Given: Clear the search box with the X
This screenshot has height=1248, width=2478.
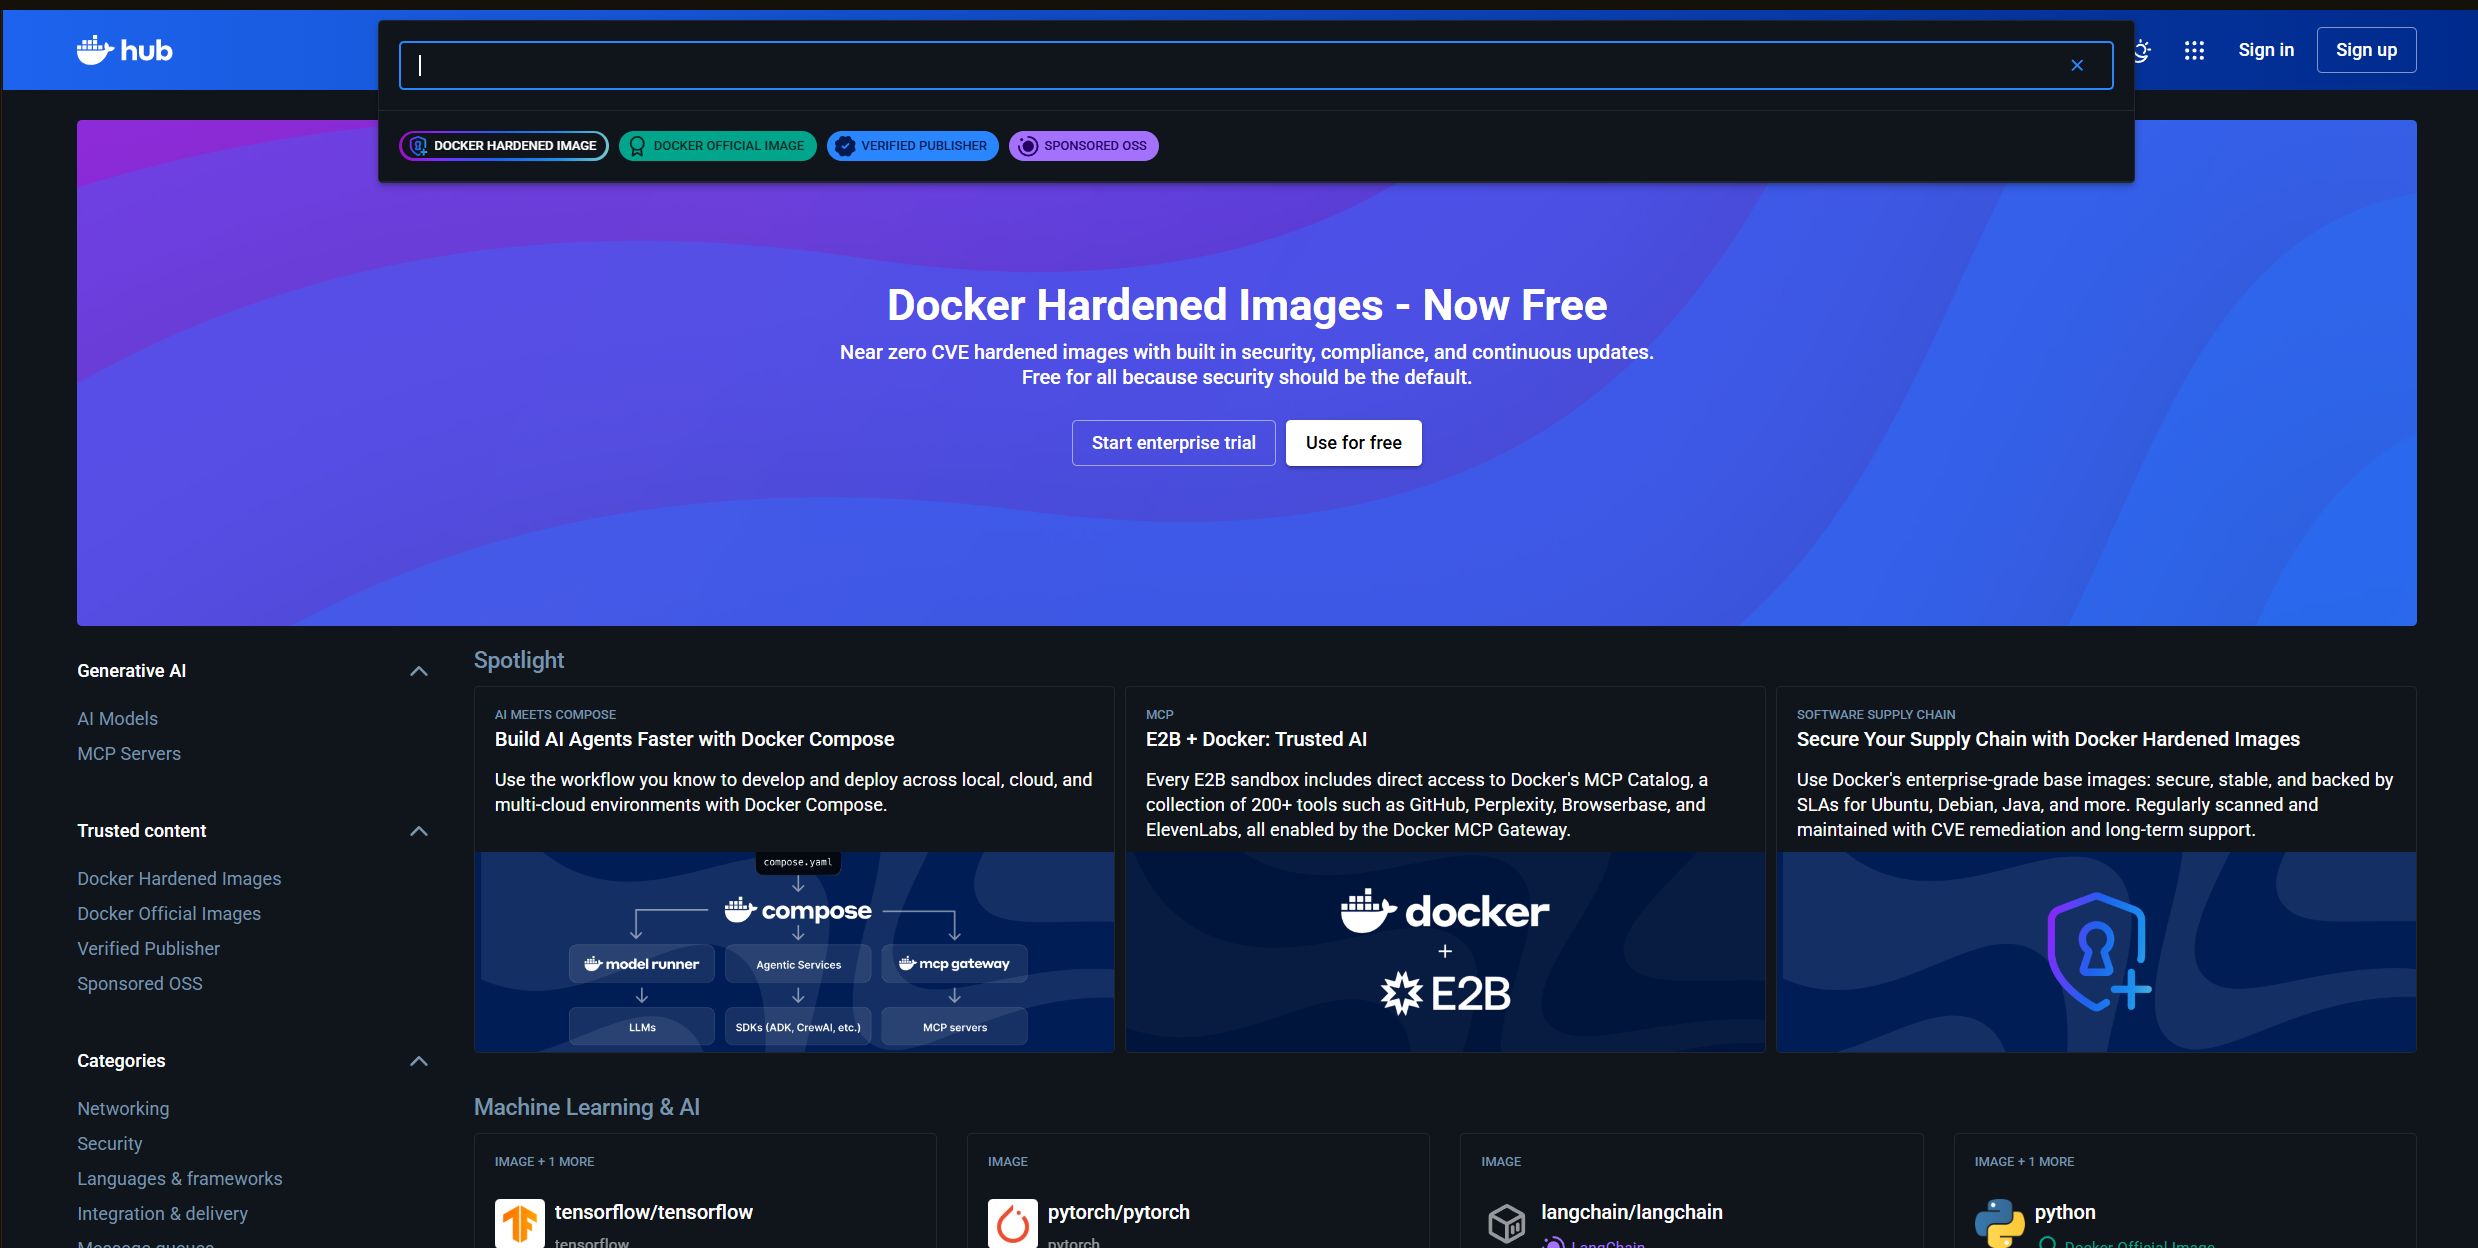Looking at the screenshot, I should (x=2077, y=65).
